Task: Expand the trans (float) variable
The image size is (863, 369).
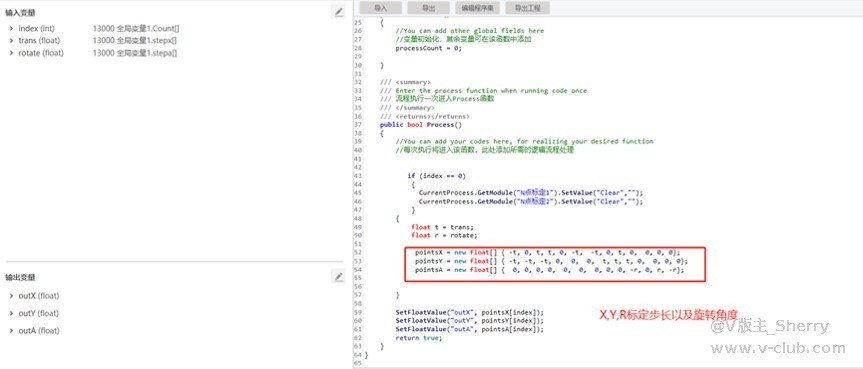Action: pos(12,41)
